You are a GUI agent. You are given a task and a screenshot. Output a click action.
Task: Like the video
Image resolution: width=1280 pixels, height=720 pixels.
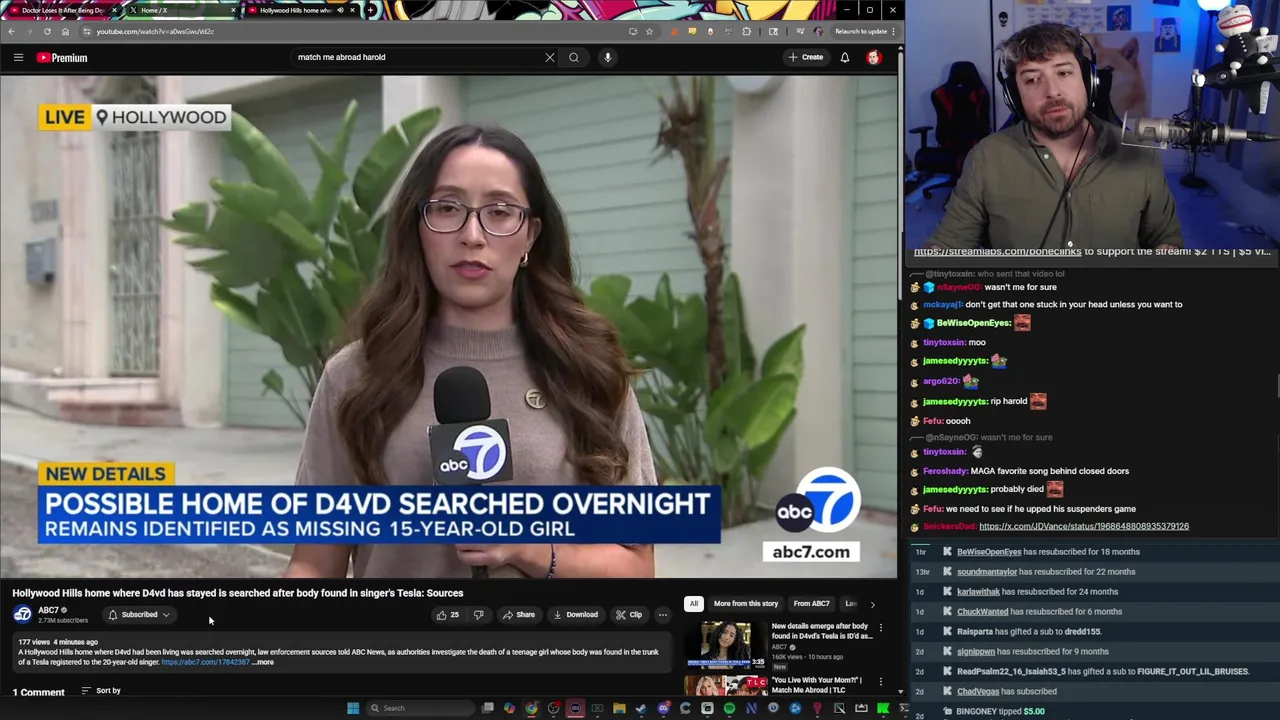click(x=447, y=615)
